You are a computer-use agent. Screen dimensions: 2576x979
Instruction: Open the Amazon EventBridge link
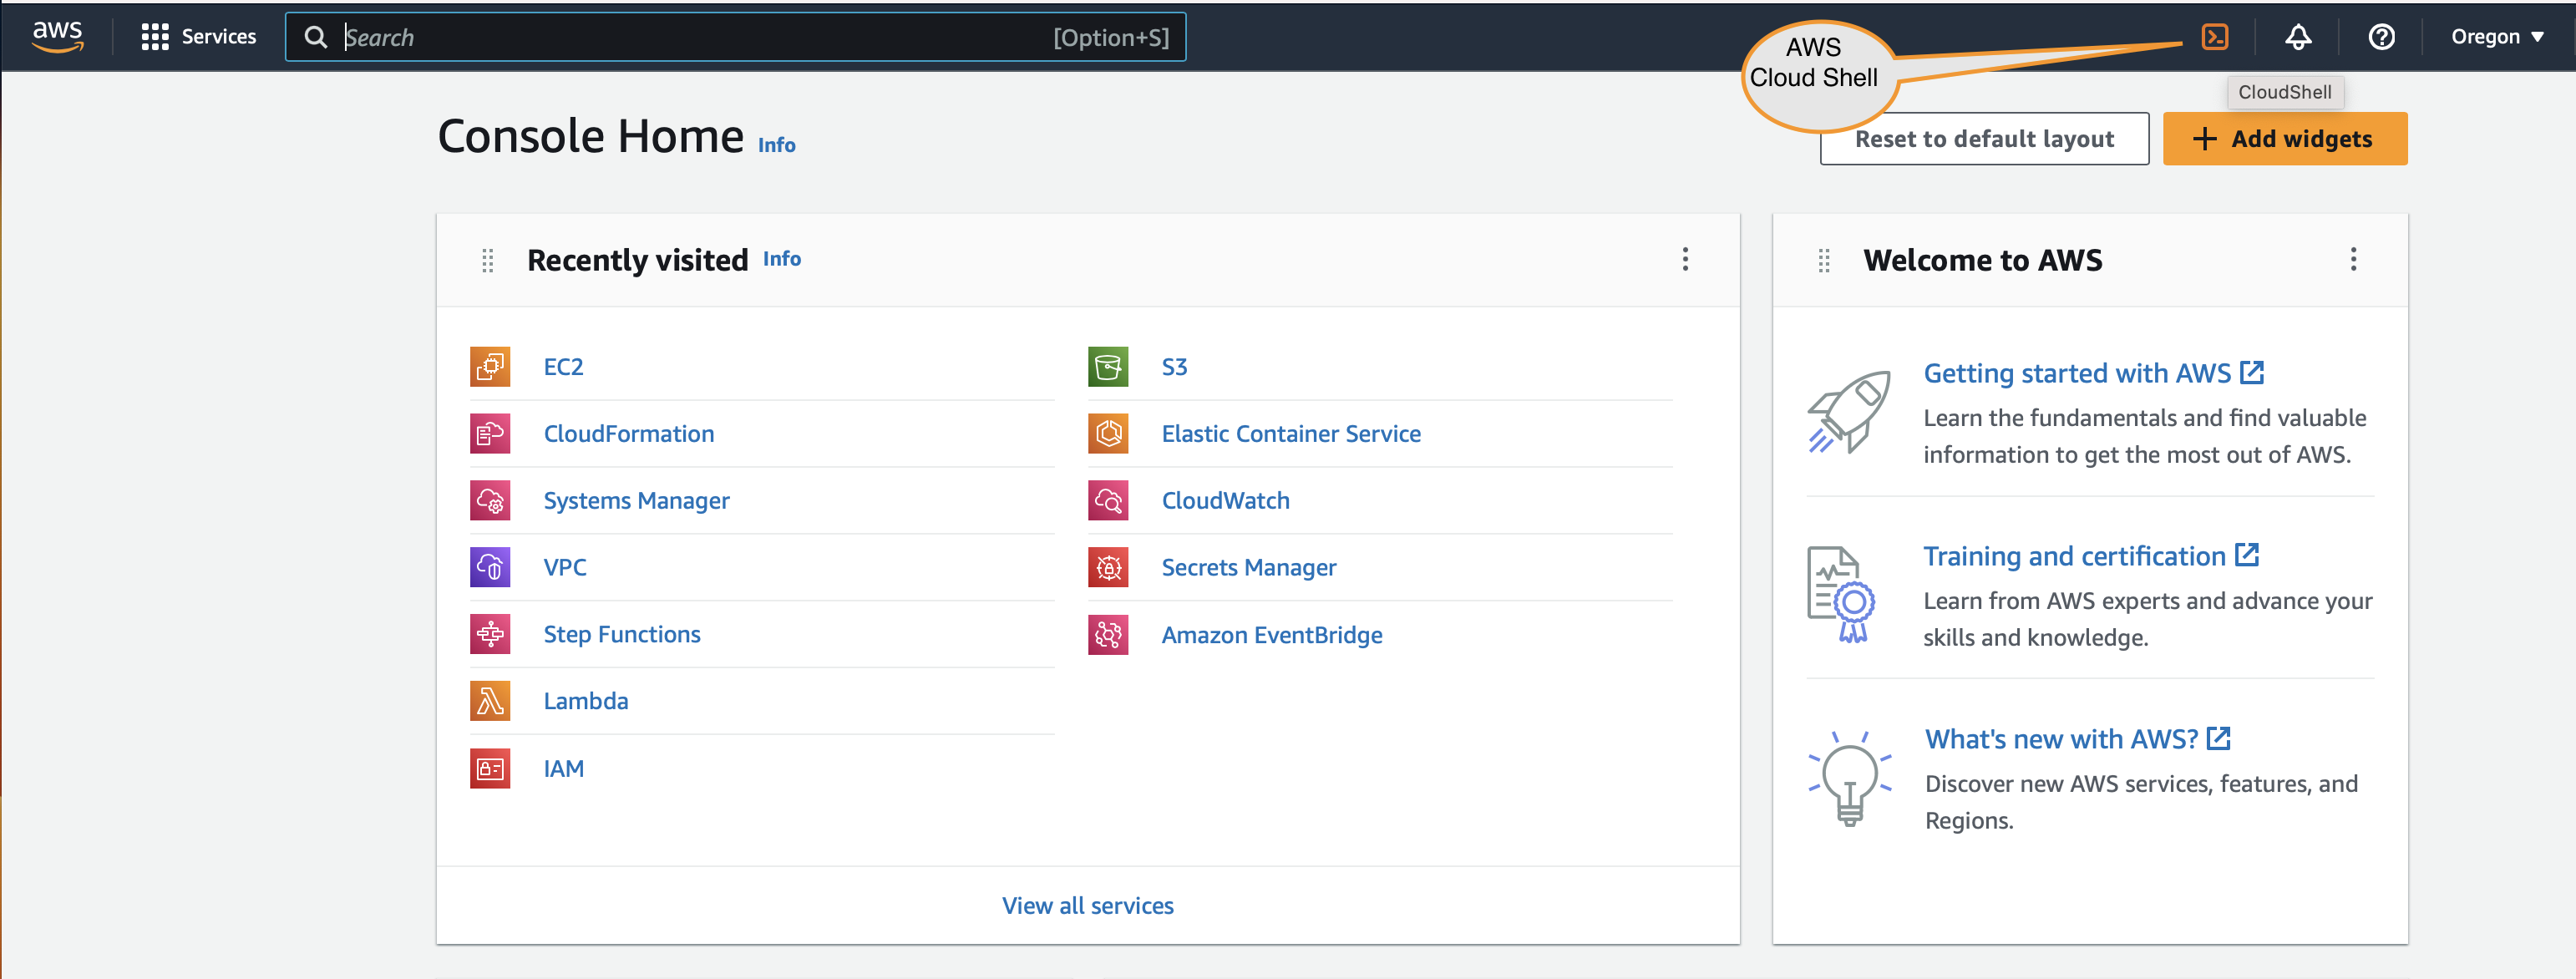[x=1272, y=635]
